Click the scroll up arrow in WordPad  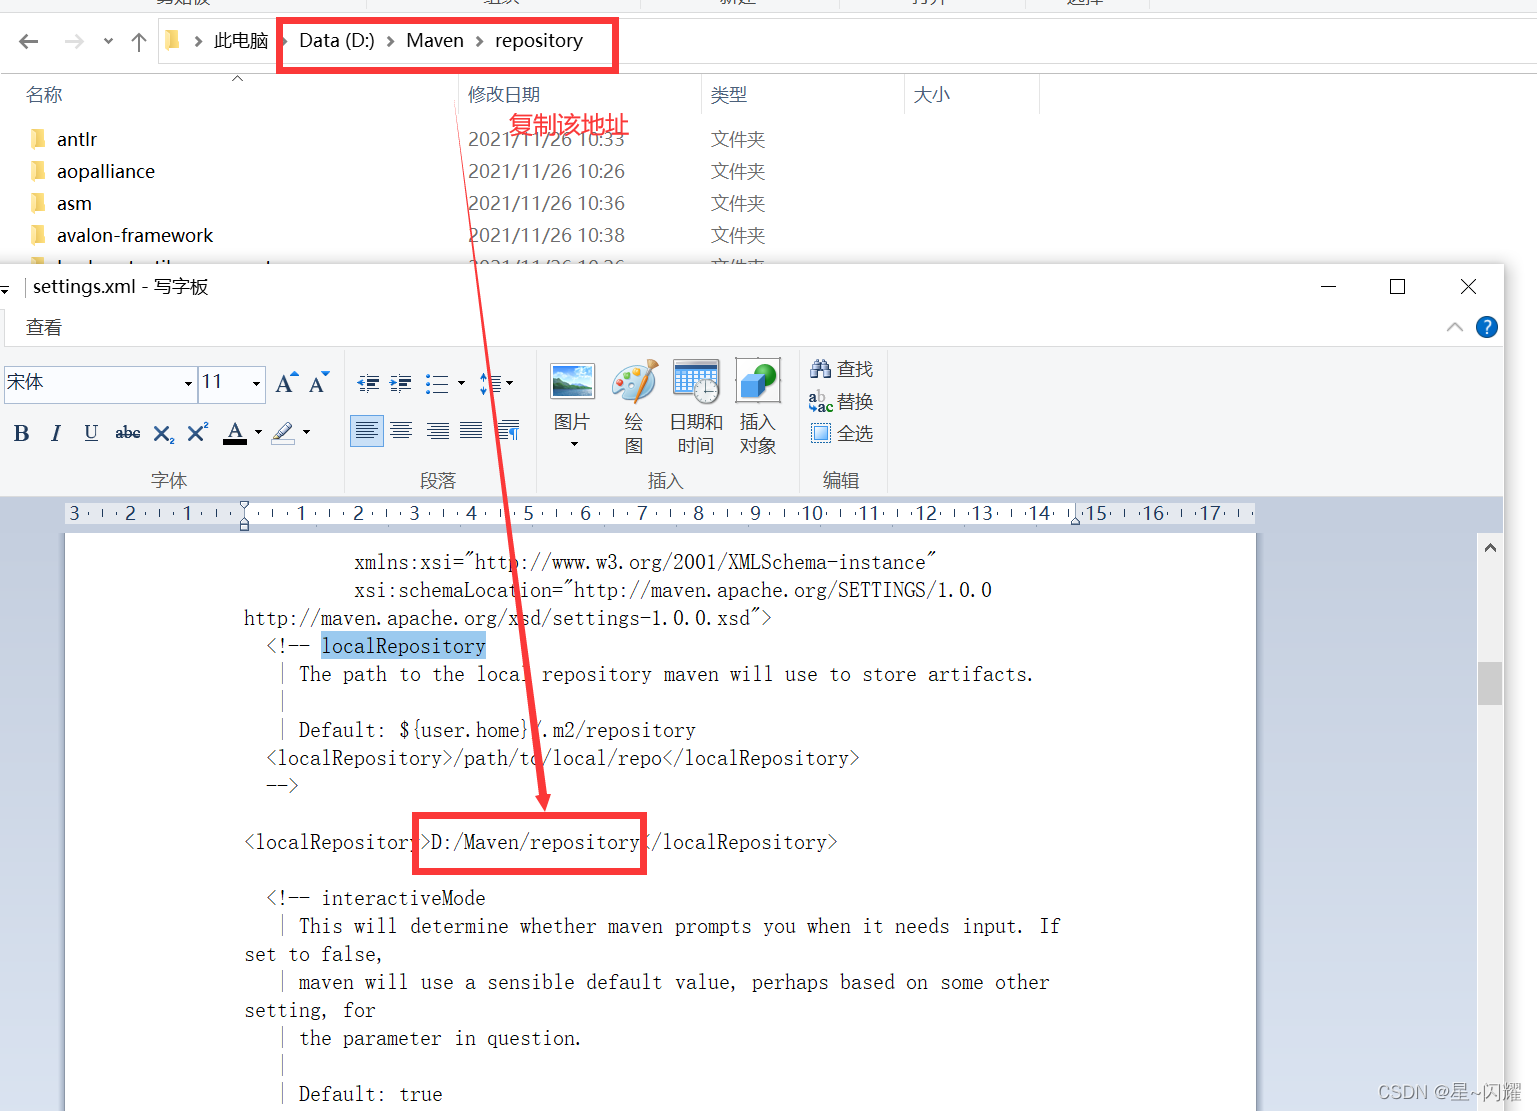(x=1490, y=547)
